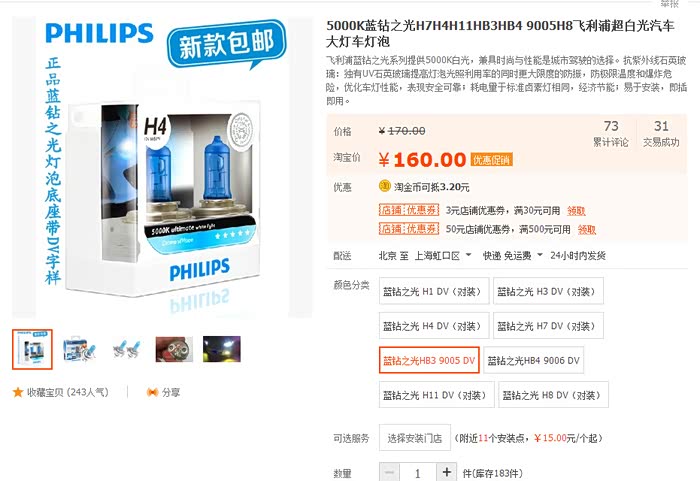Click the plus quantity button

click(x=446, y=472)
